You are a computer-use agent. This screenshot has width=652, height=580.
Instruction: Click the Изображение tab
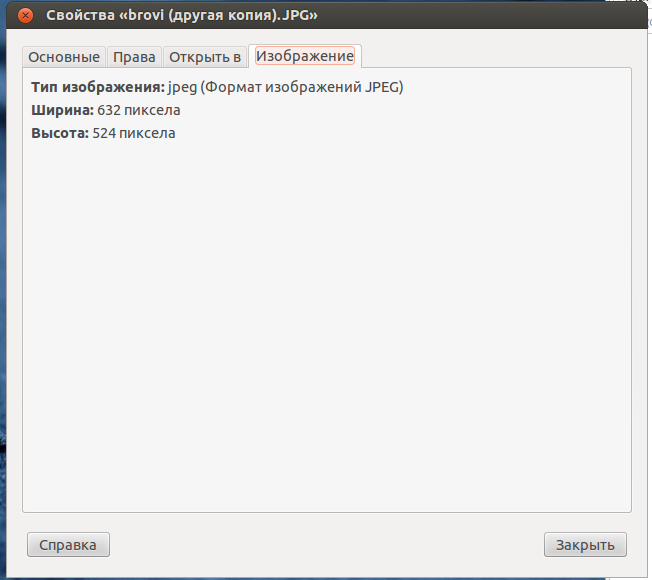click(x=305, y=56)
